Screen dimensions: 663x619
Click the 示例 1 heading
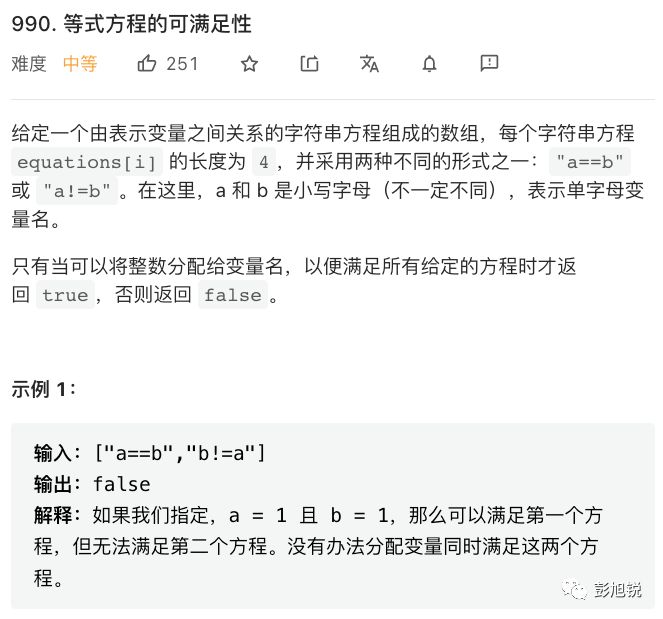pos(44,389)
